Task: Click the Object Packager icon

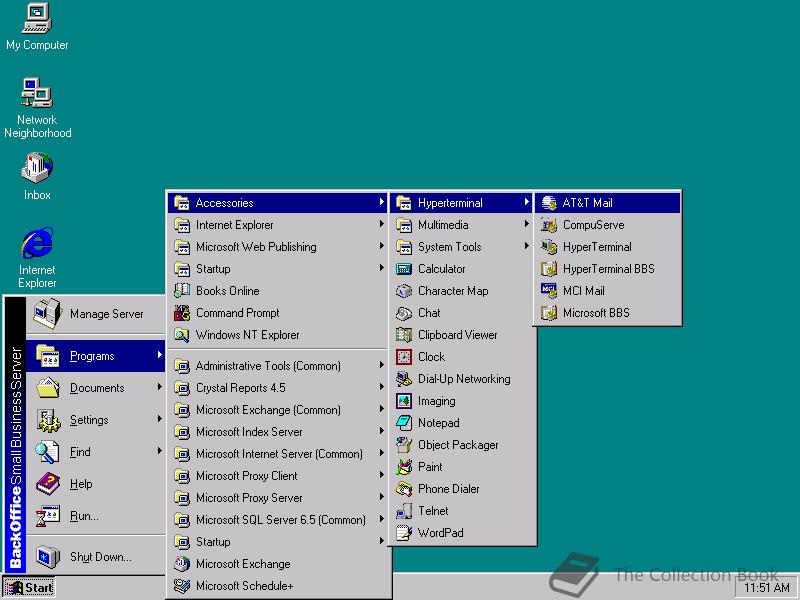Action: tap(404, 445)
